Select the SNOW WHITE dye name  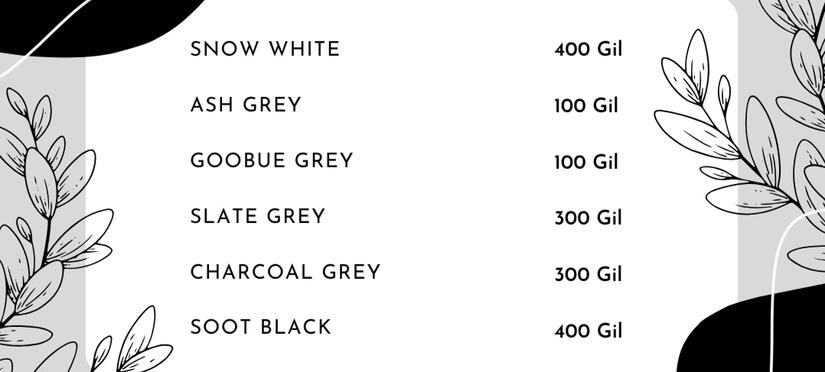[x=265, y=49]
